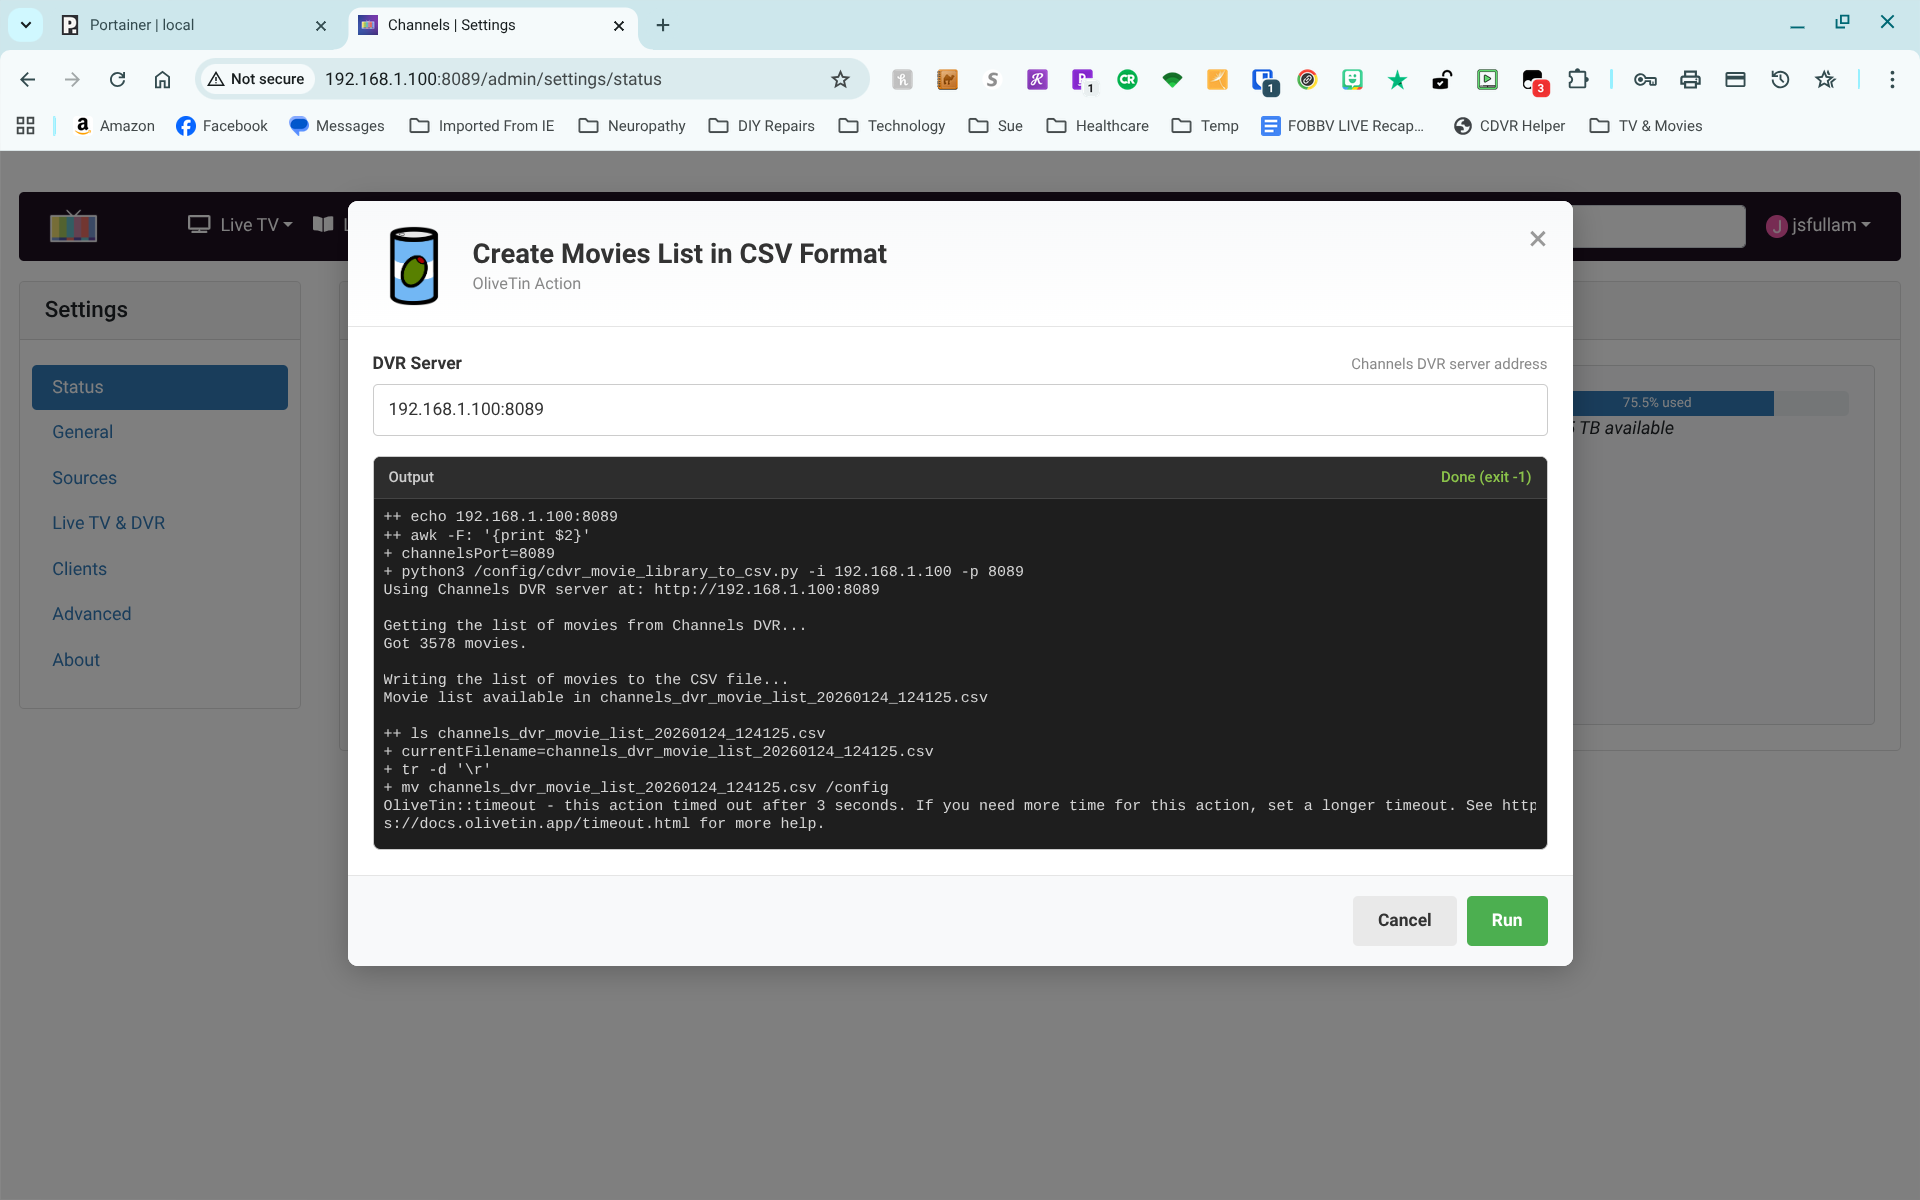This screenshot has width=1920, height=1200.
Task: Open the browser history clock icon
Action: pyautogui.click(x=1780, y=79)
